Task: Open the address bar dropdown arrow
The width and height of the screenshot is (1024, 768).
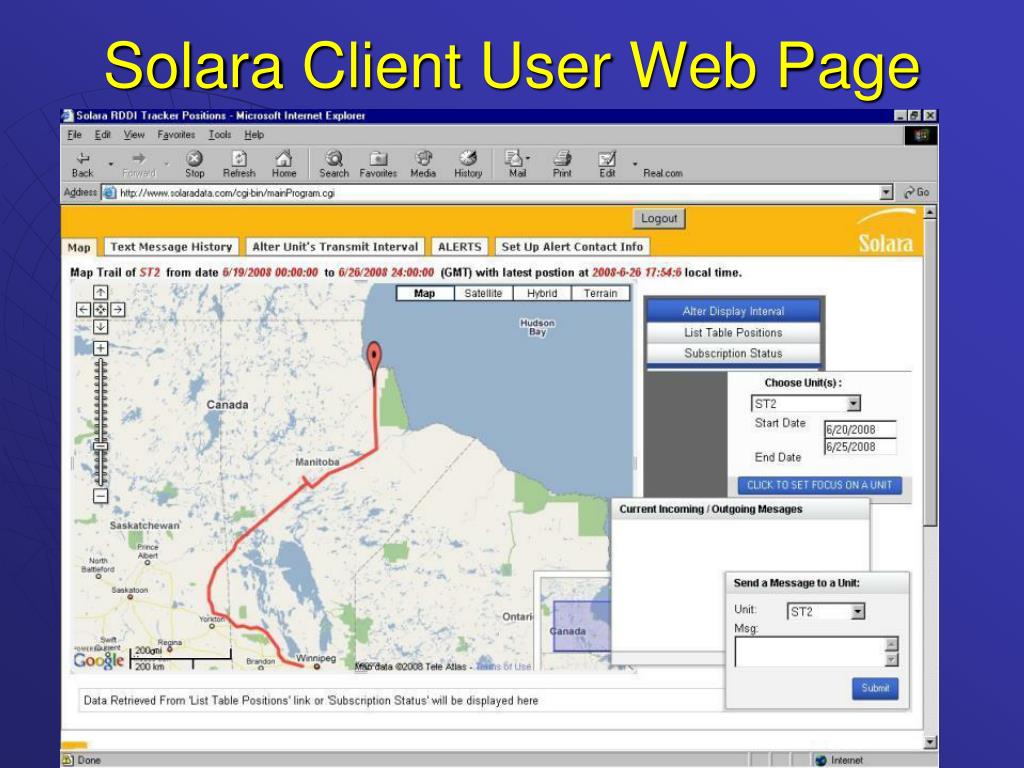Action: point(886,193)
